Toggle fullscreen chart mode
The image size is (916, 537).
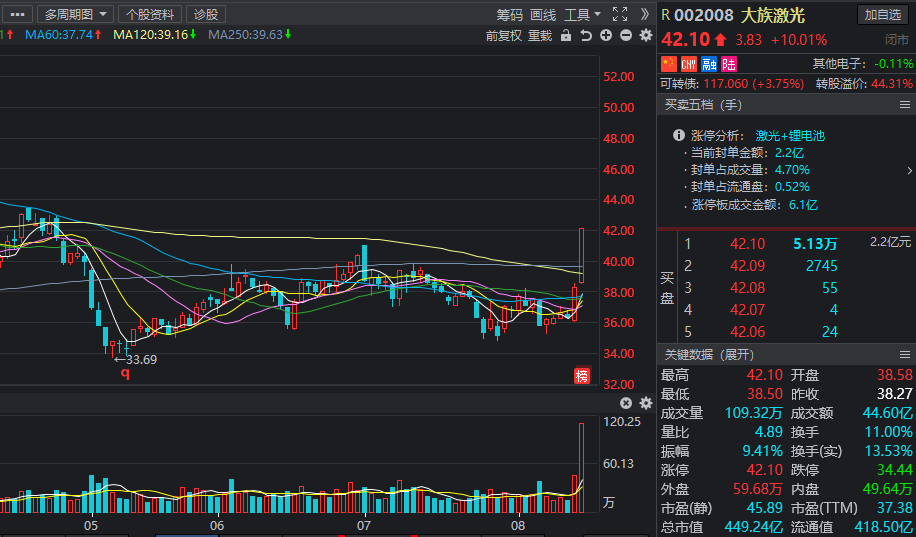click(x=620, y=14)
